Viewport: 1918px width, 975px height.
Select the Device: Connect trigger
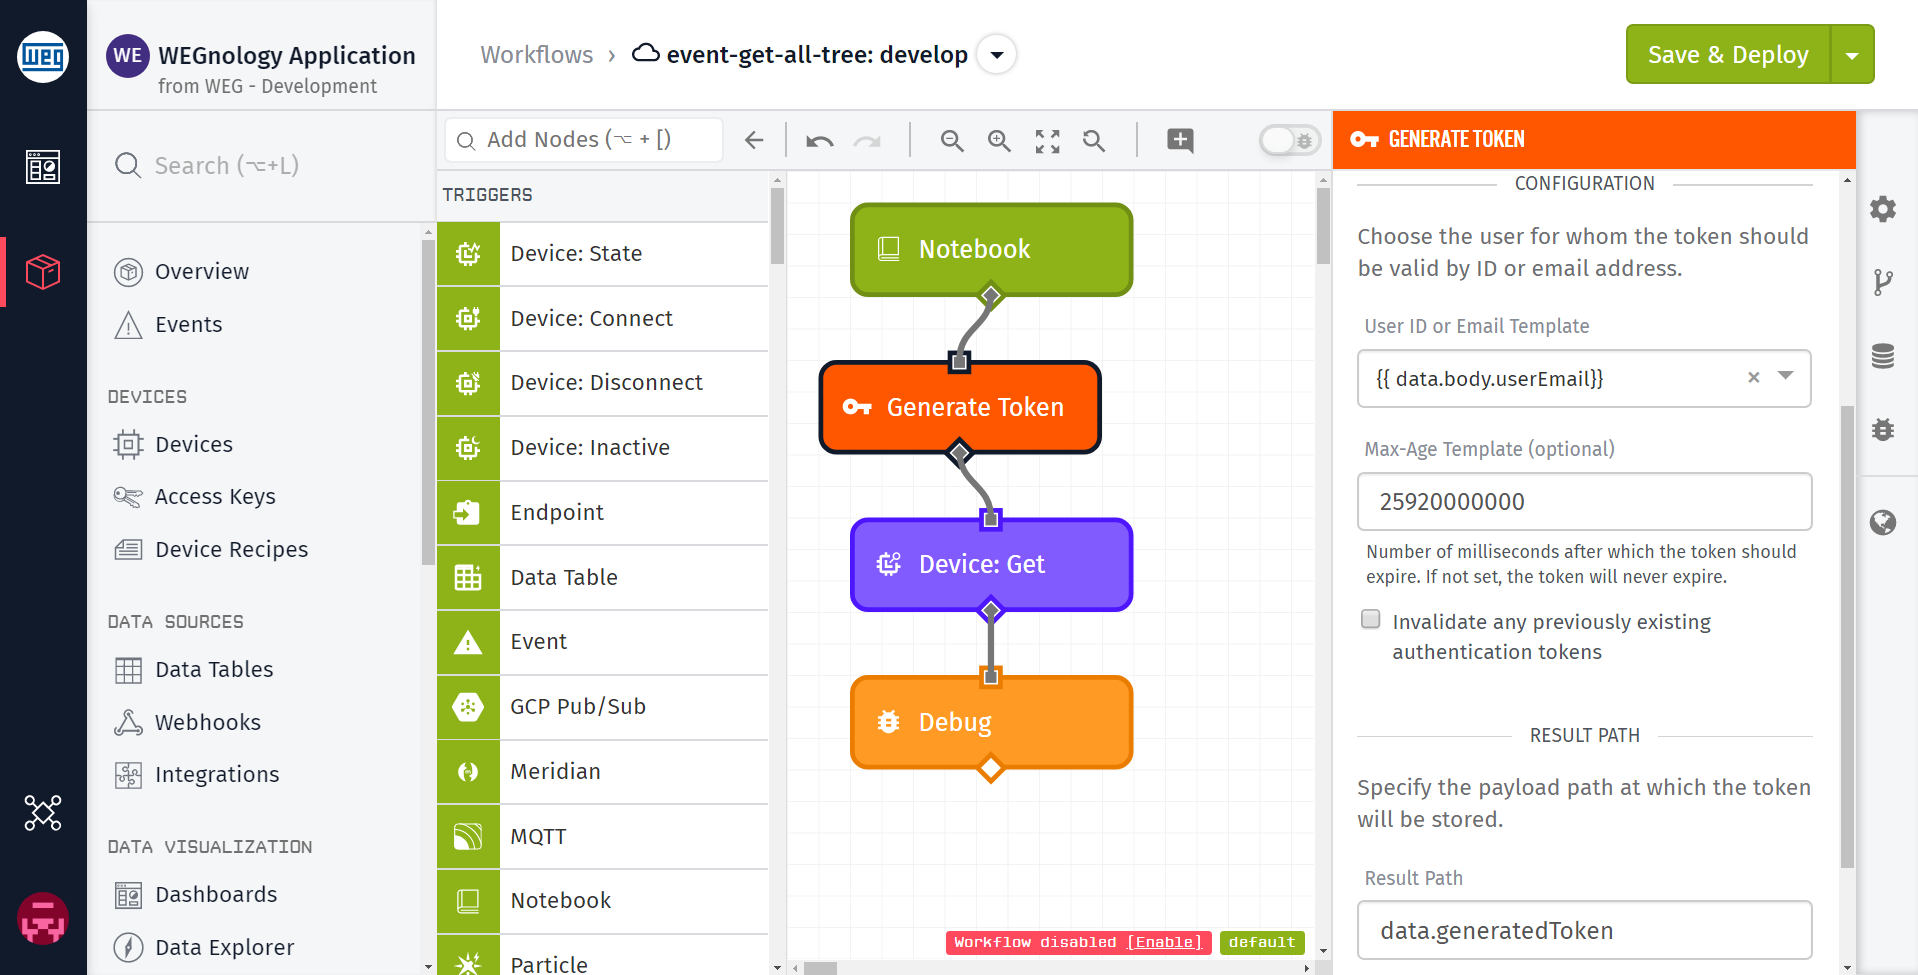(602, 319)
